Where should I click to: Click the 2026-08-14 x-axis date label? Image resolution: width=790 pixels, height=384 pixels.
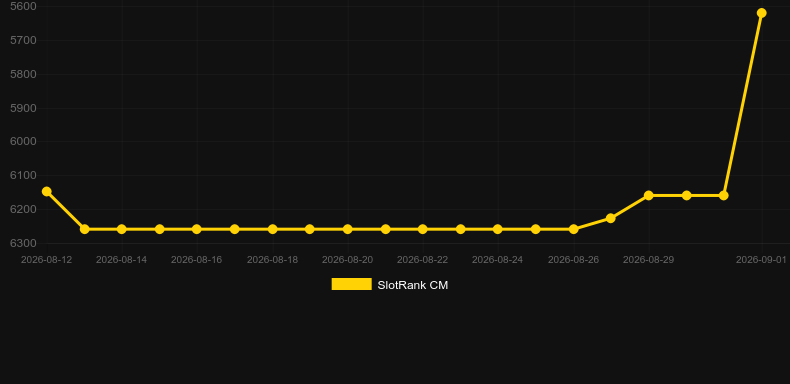pyautogui.click(x=121, y=260)
